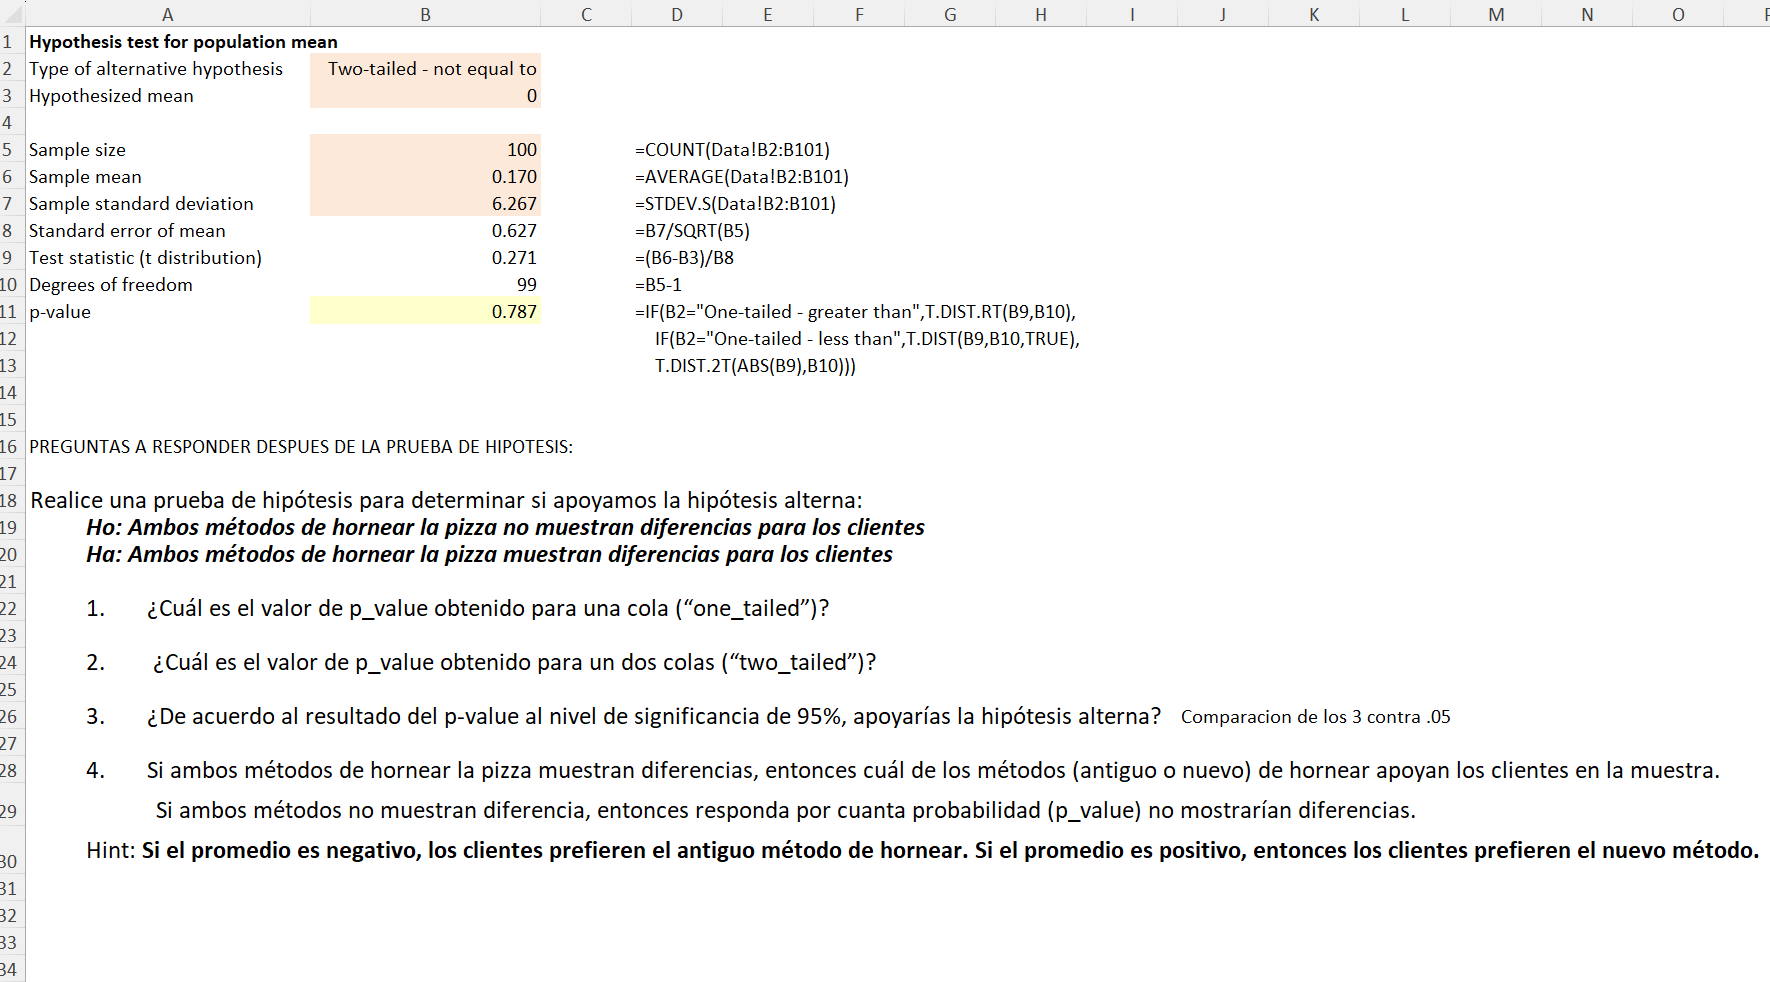Click 'Si ambos métodos no muestran diferencia' line
The height and width of the screenshot is (982, 1770).
[x=786, y=810]
